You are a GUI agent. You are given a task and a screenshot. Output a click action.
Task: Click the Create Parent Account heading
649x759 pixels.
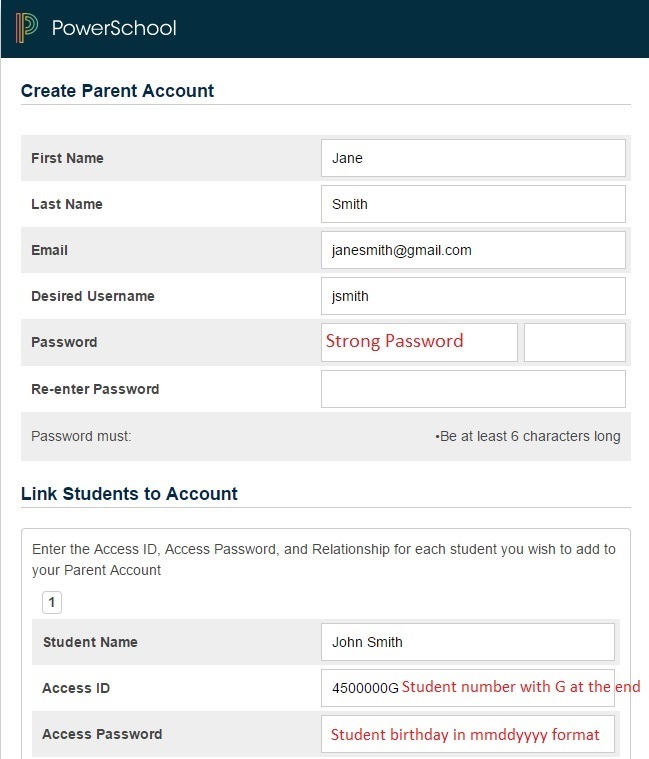(x=118, y=91)
